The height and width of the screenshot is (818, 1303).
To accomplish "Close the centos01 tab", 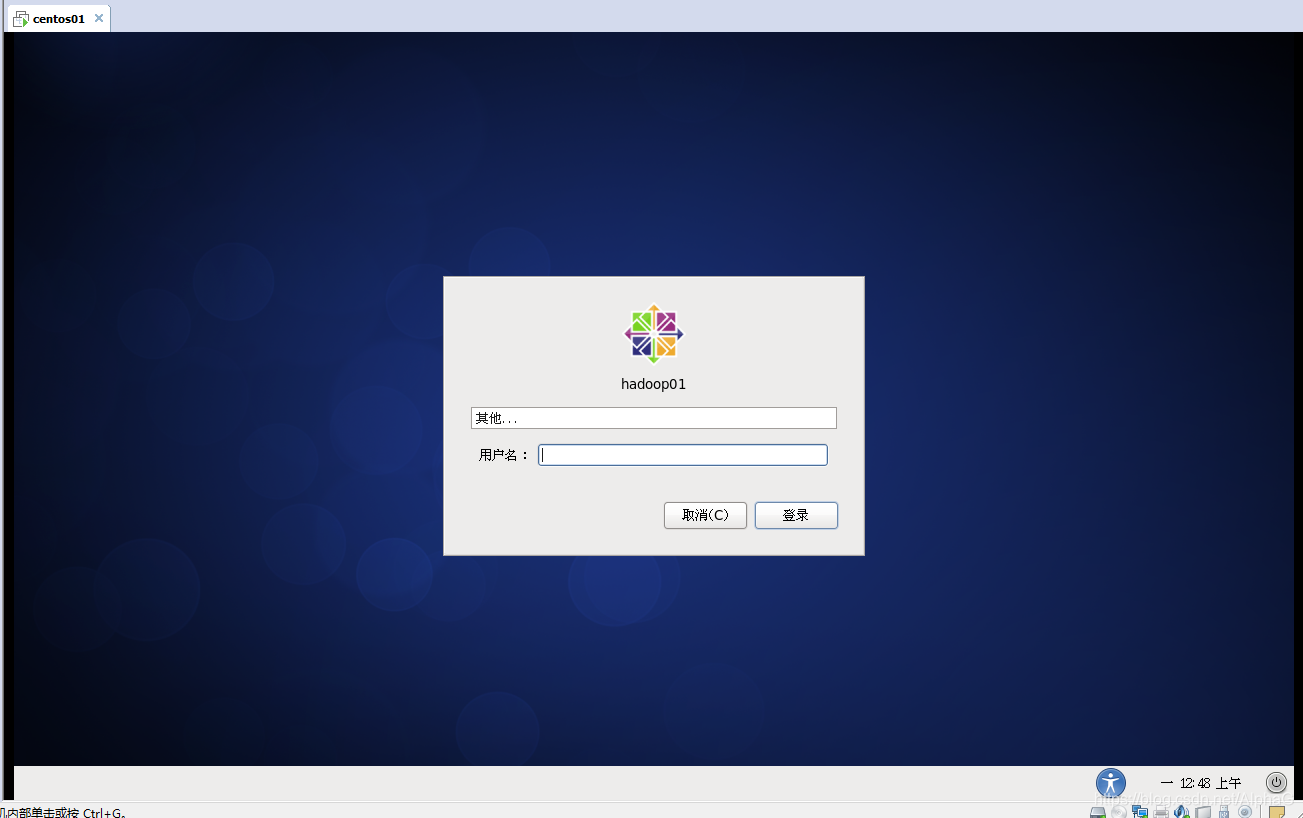I will pos(99,18).
